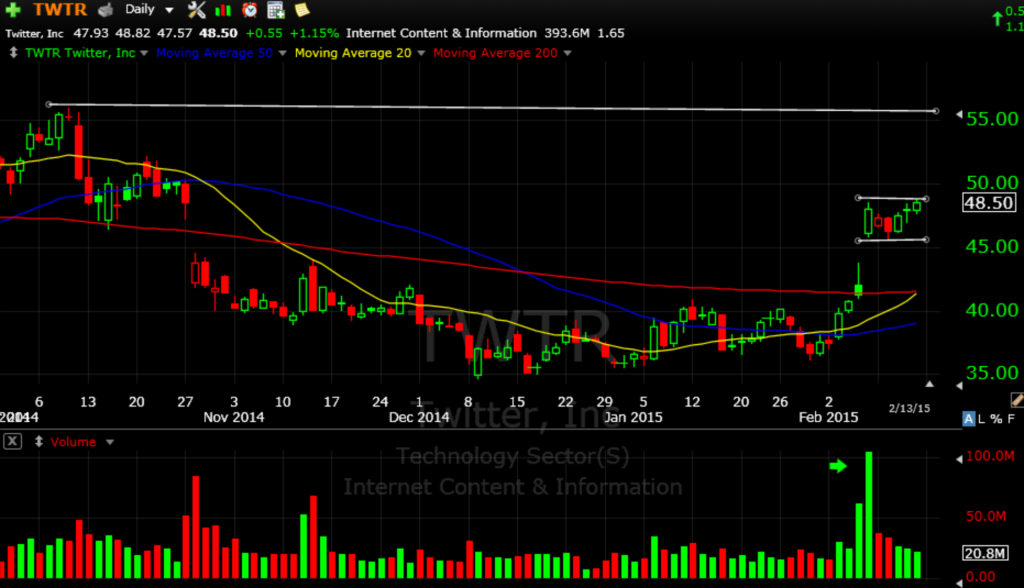Click the red Volume indicator label

tap(73, 442)
